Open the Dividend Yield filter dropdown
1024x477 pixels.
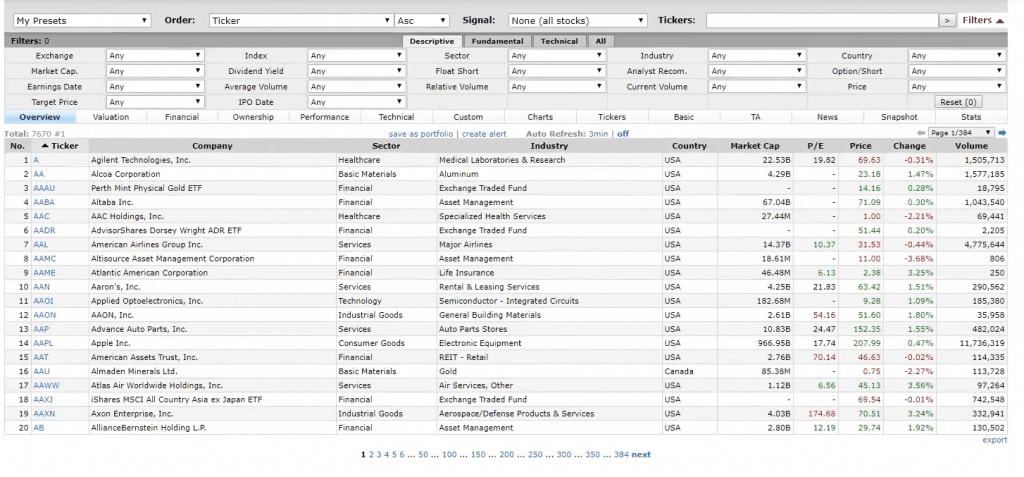tap(357, 71)
